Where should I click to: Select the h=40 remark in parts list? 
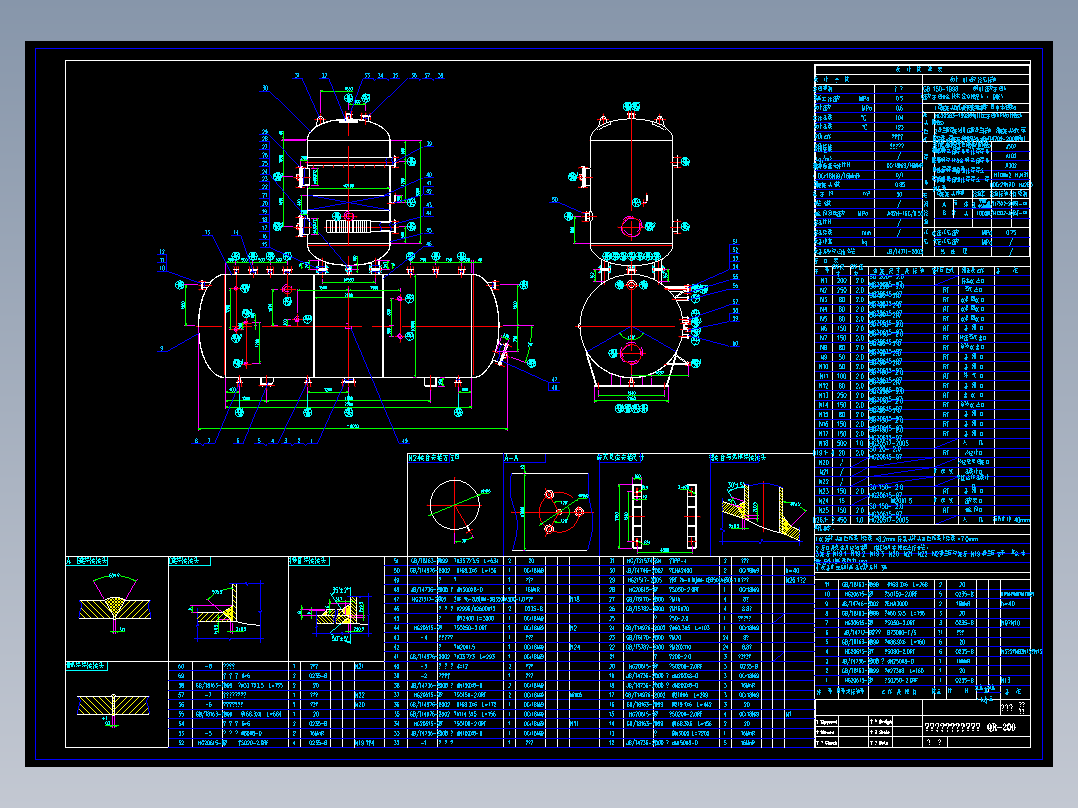[1006, 604]
